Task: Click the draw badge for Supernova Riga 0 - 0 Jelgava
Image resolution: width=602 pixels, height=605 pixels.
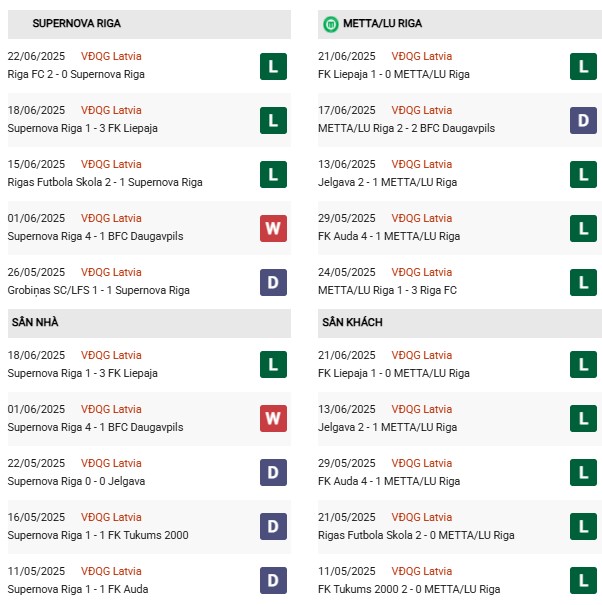Action: pos(273,473)
